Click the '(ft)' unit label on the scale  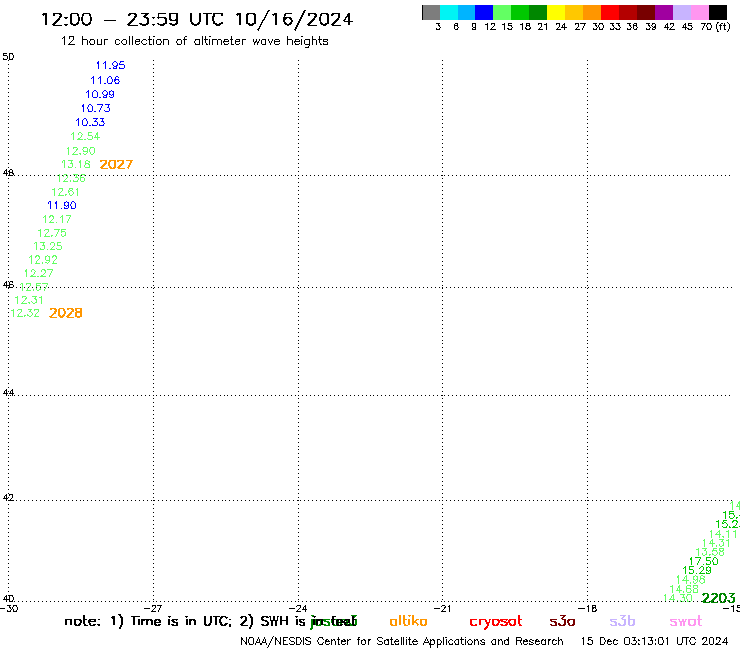[723, 27]
